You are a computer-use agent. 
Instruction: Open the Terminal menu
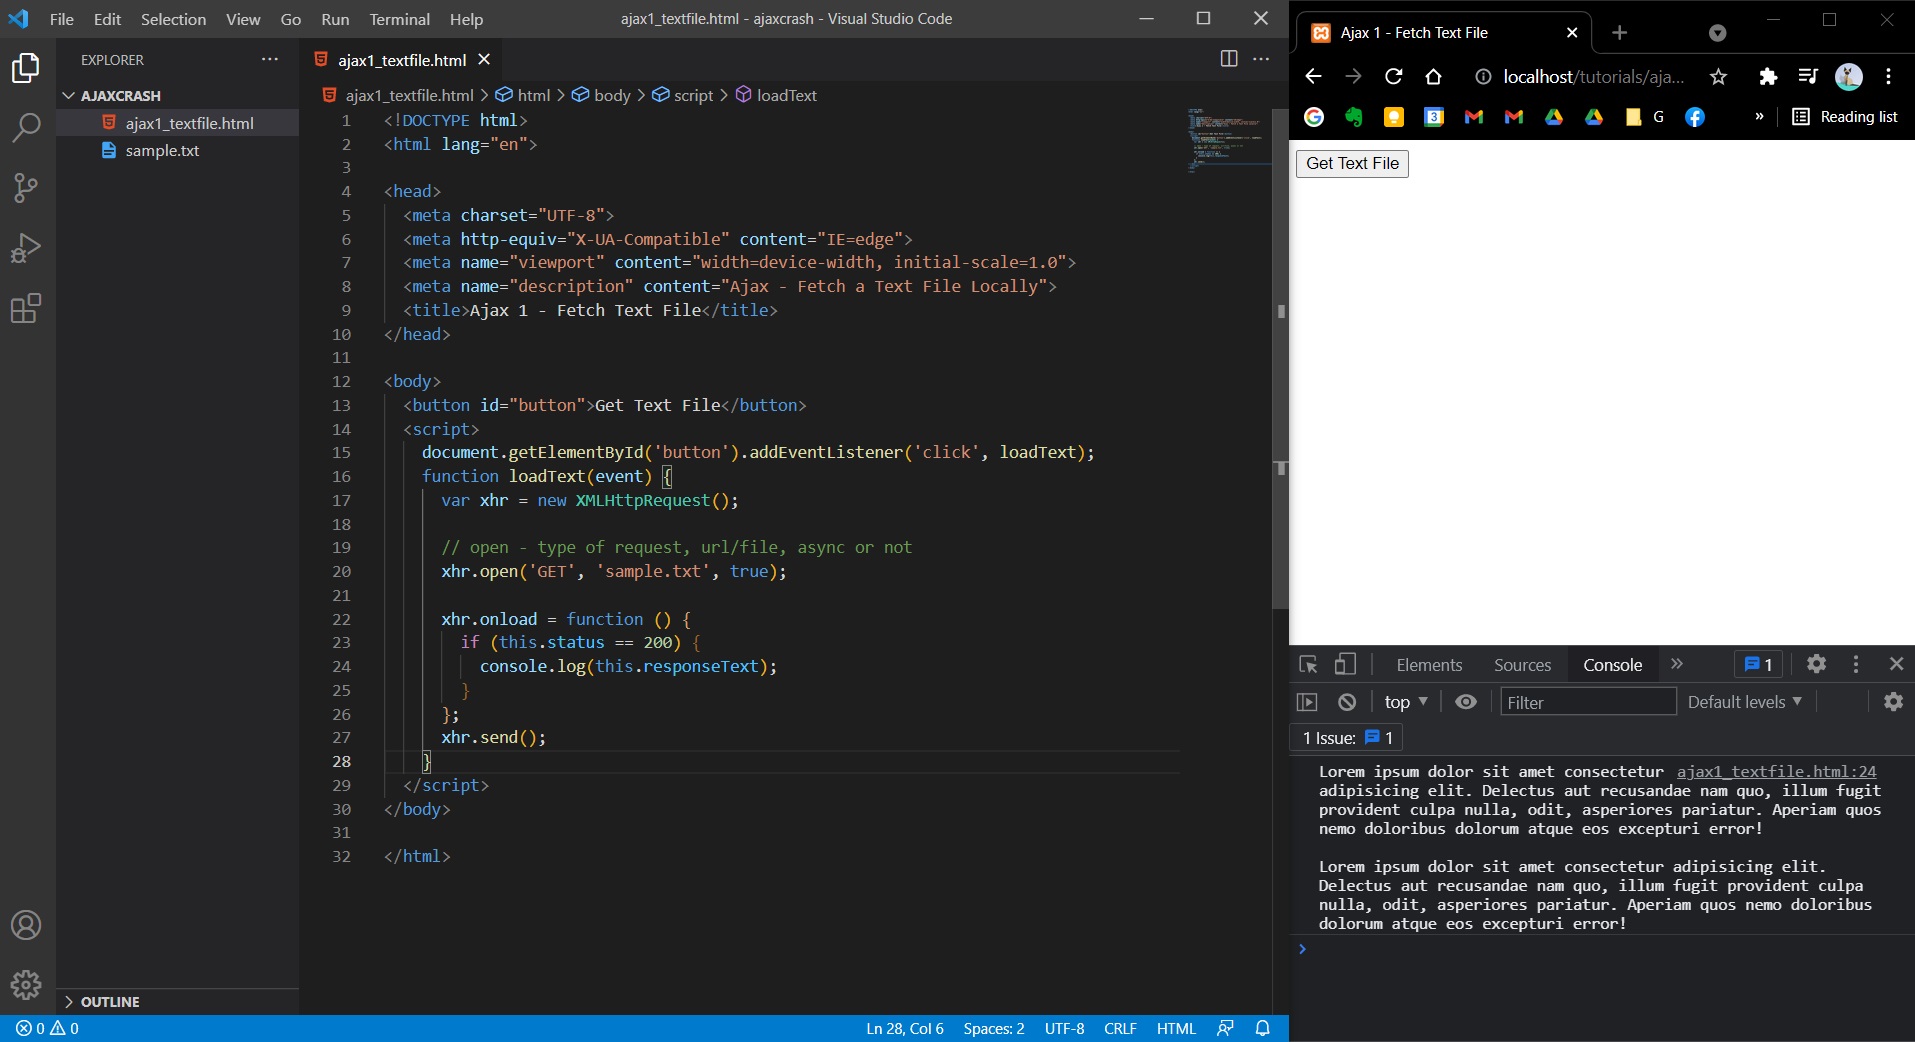pos(399,19)
